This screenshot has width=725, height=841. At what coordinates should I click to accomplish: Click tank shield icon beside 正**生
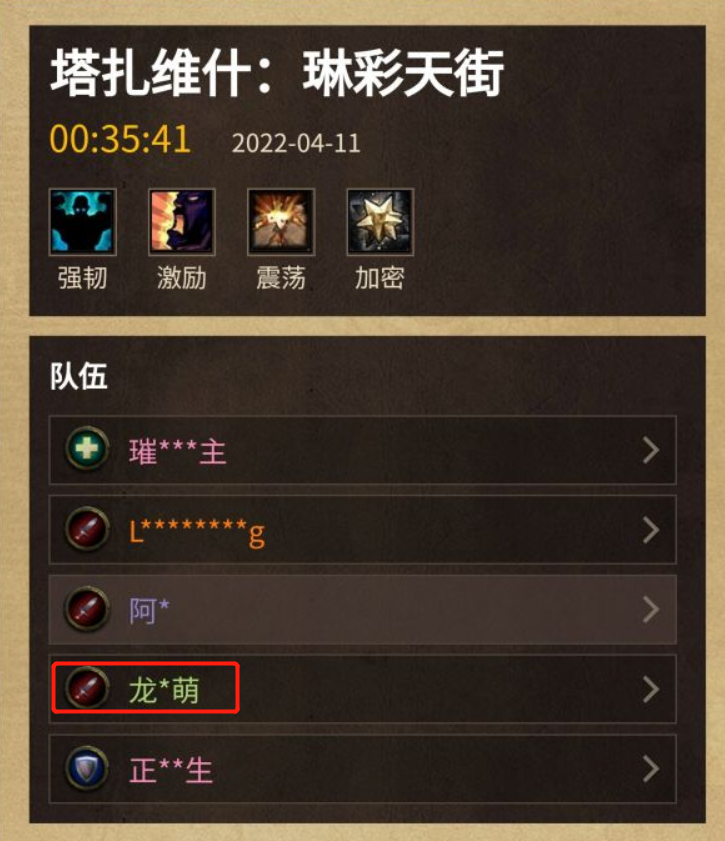(x=87, y=768)
